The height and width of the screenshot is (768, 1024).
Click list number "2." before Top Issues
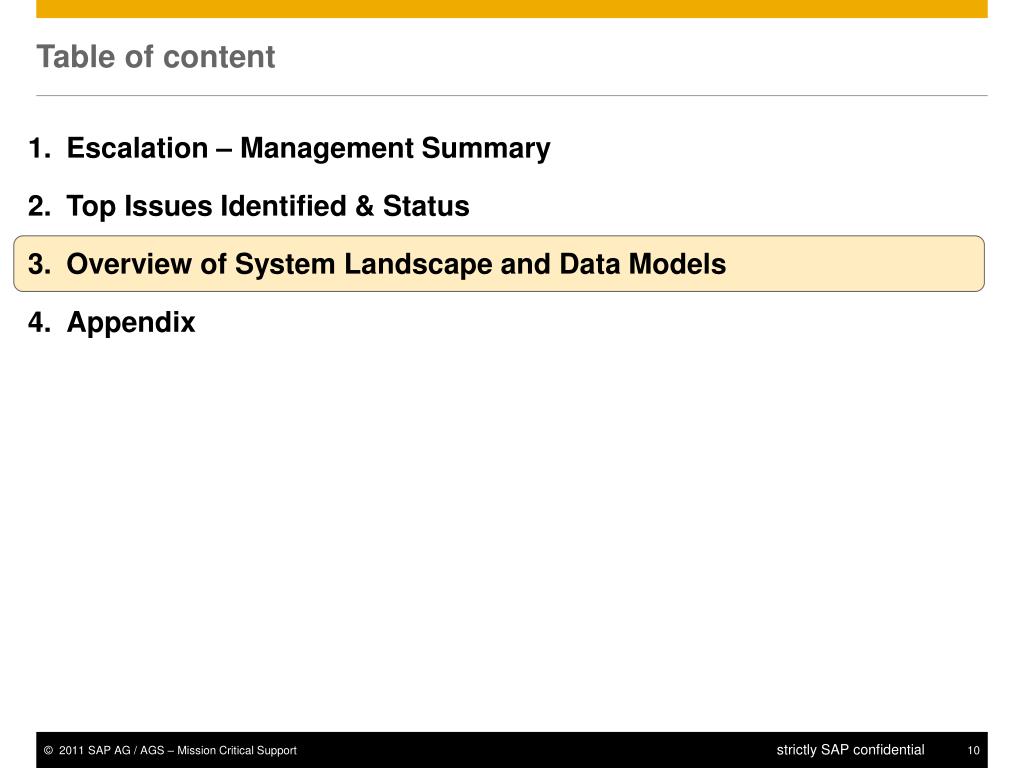(40, 207)
